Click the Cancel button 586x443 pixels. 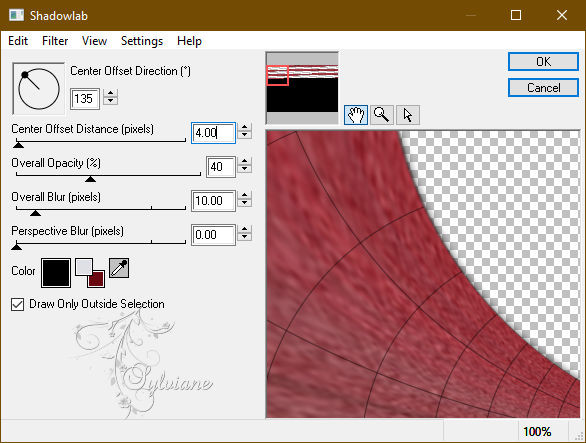[x=543, y=88]
